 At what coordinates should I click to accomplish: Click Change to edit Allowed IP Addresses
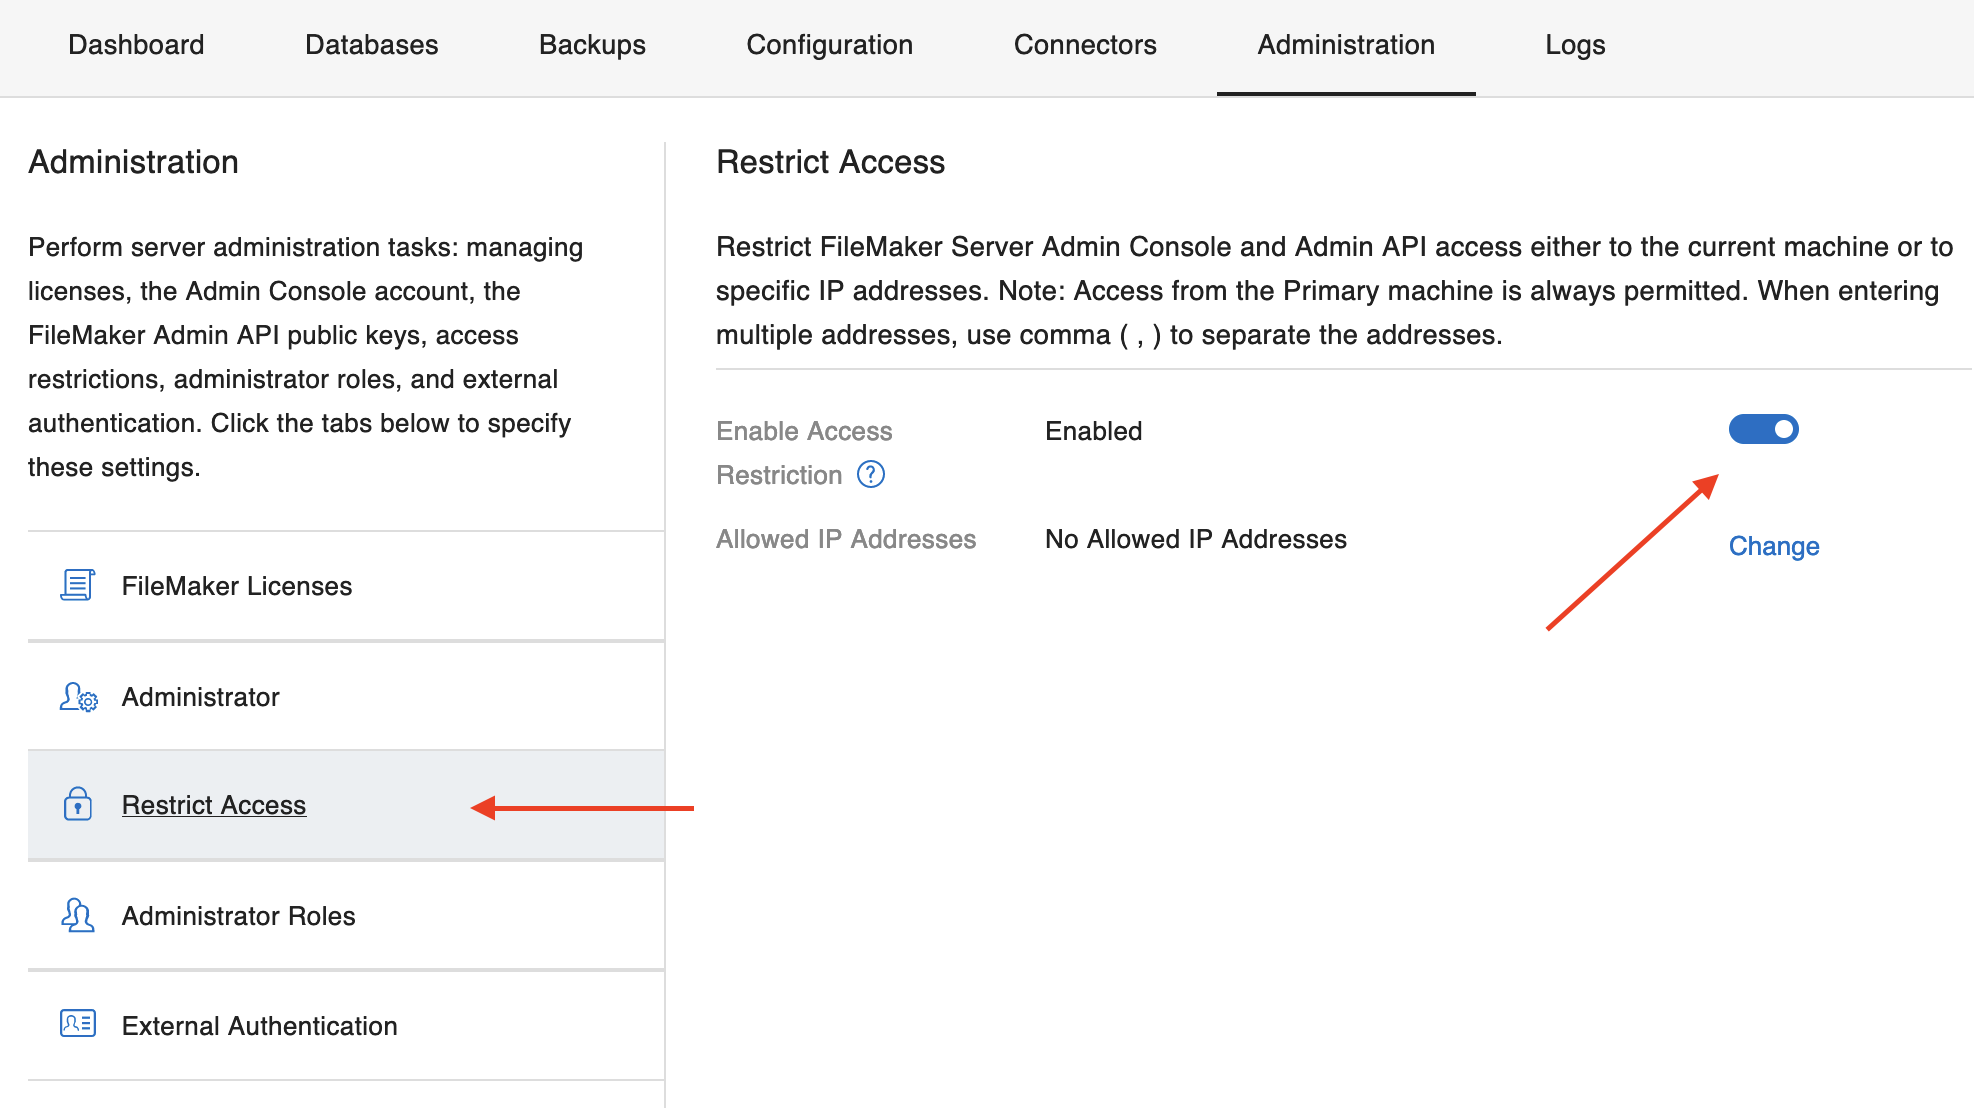tap(1774, 546)
